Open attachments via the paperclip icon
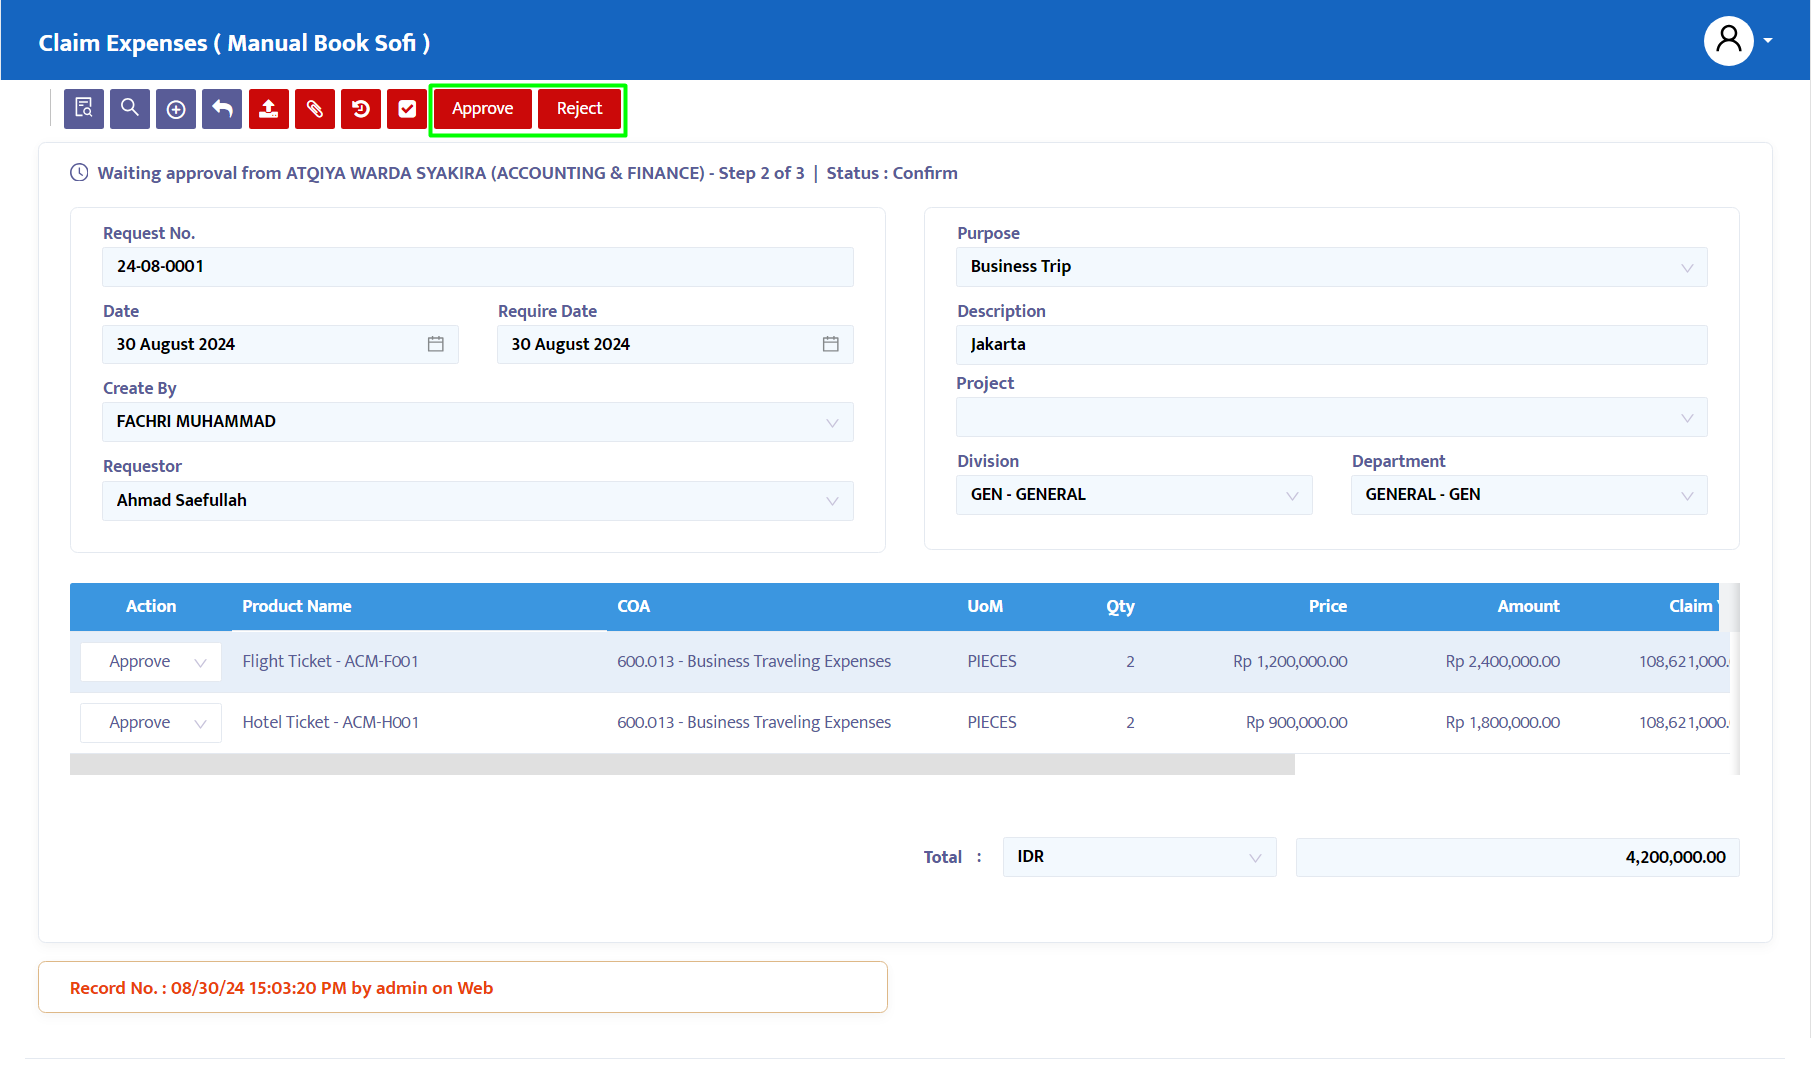 315,109
